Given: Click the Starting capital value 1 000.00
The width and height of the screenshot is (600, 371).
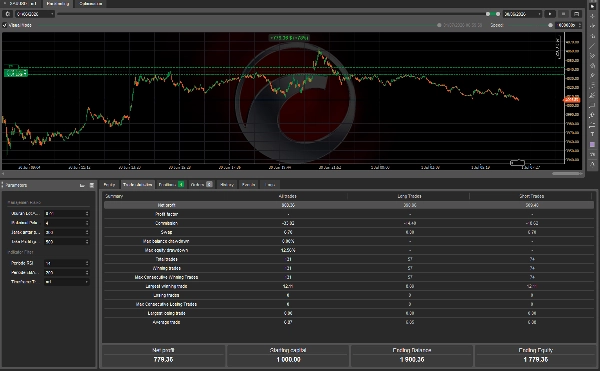Looking at the screenshot, I should coord(288,360).
